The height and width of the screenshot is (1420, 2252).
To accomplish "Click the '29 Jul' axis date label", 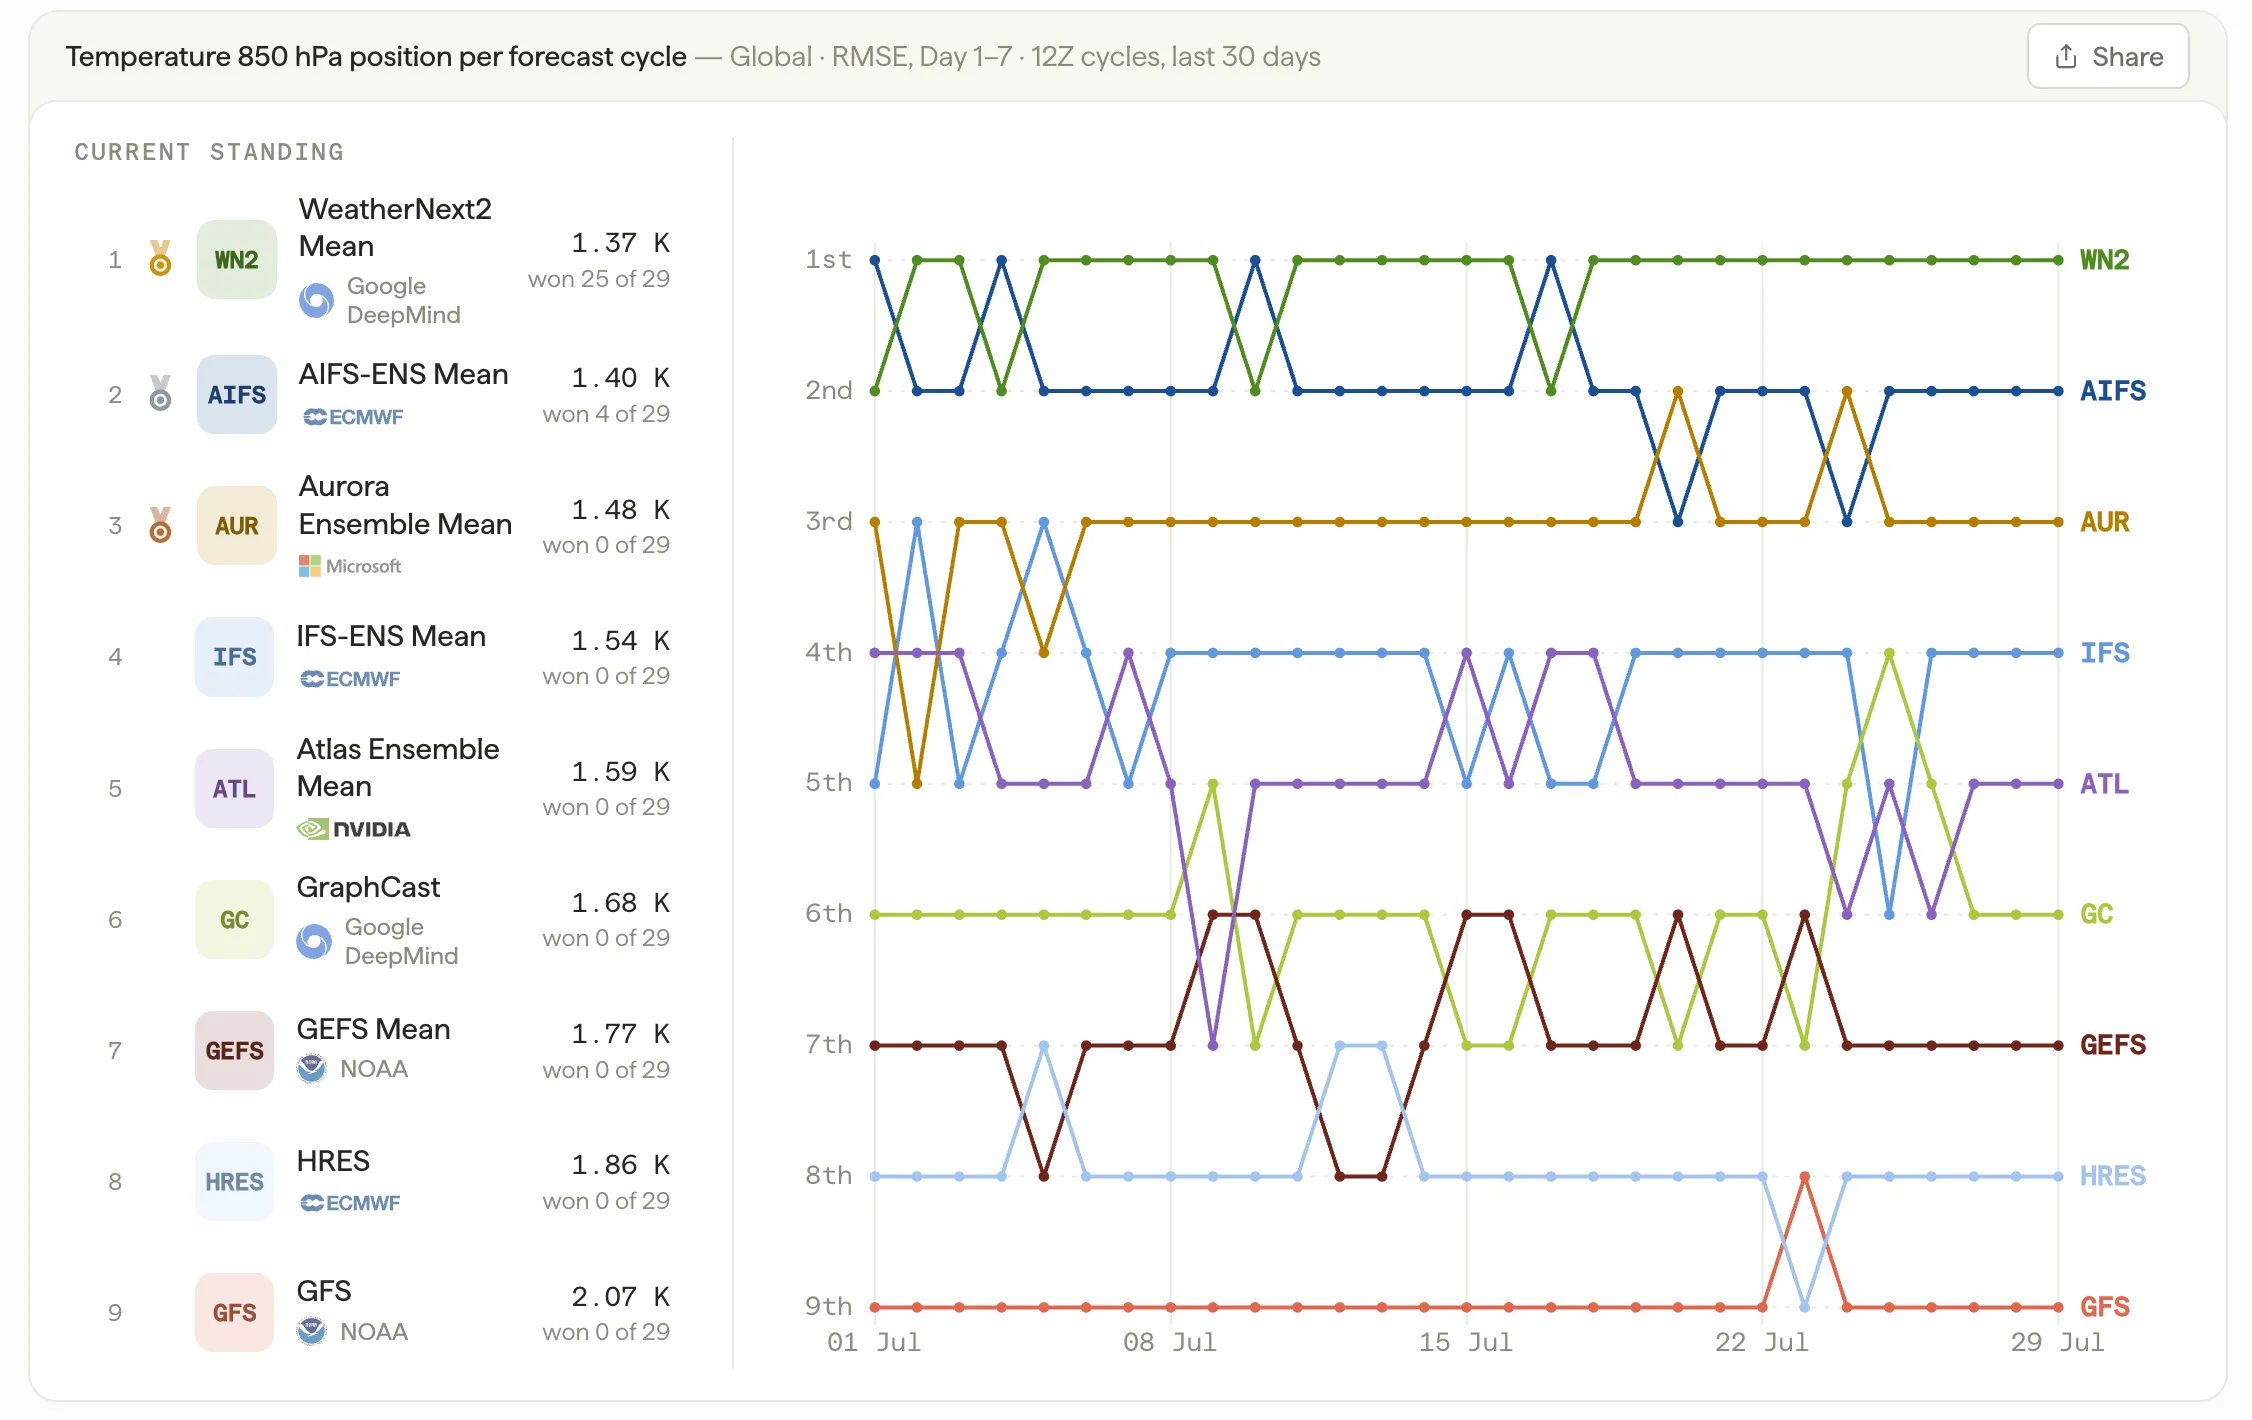I will (2058, 1342).
